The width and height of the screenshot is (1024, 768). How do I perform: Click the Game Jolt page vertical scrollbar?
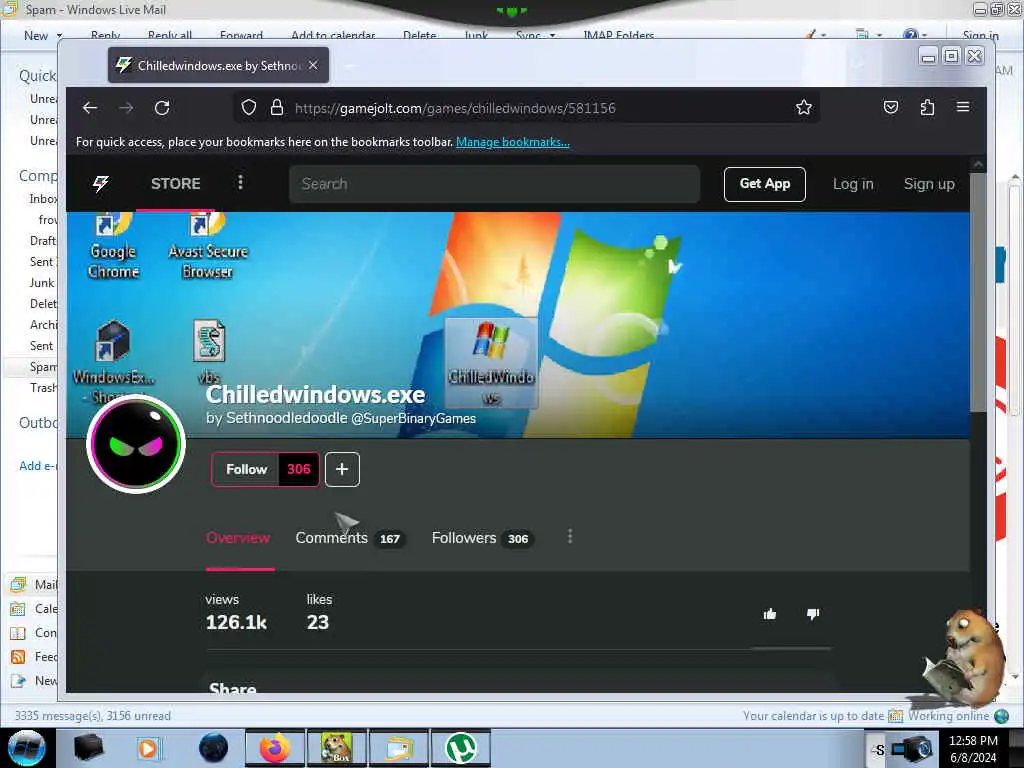978,294
